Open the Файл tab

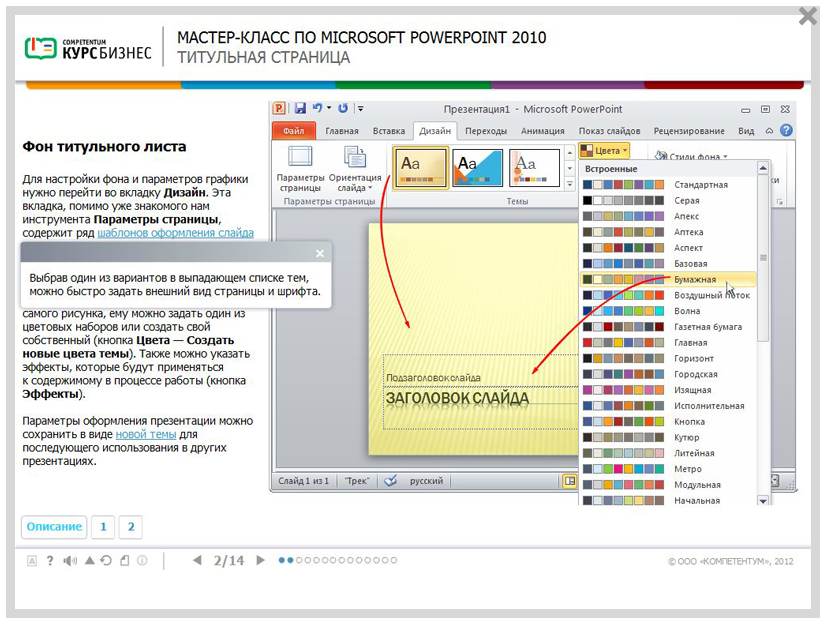(294, 131)
